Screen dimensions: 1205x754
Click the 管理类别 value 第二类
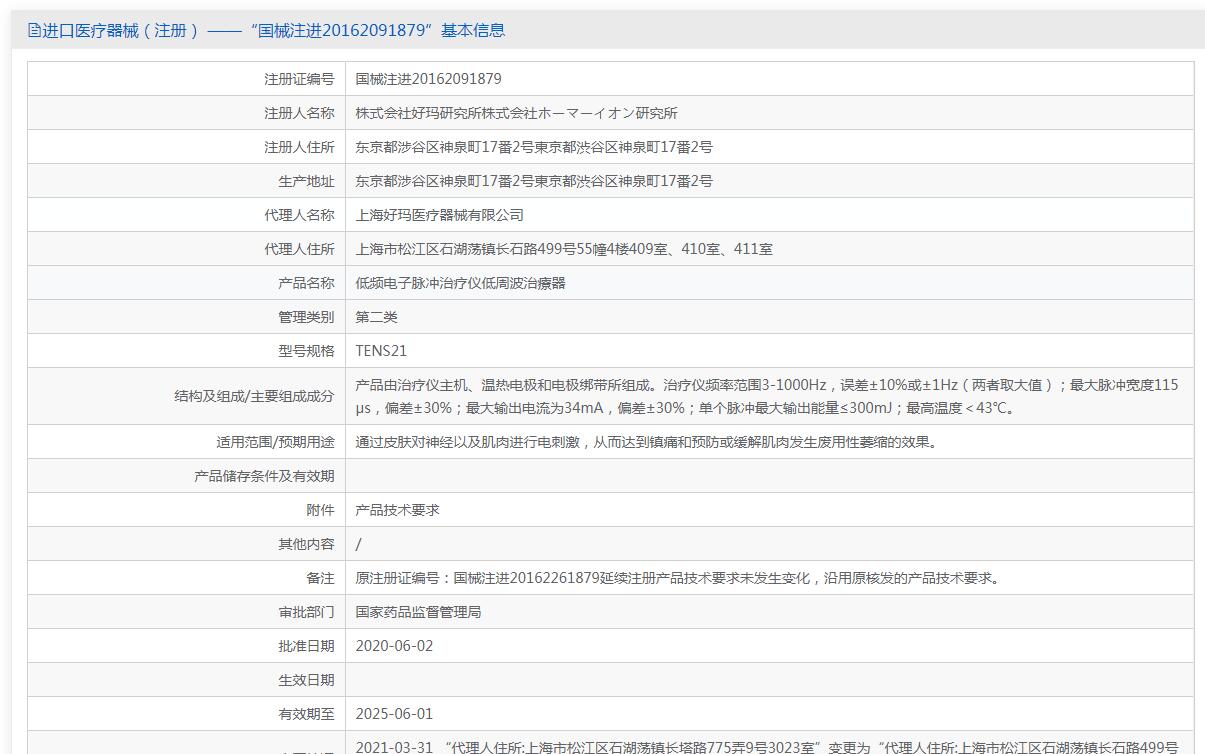(376, 317)
